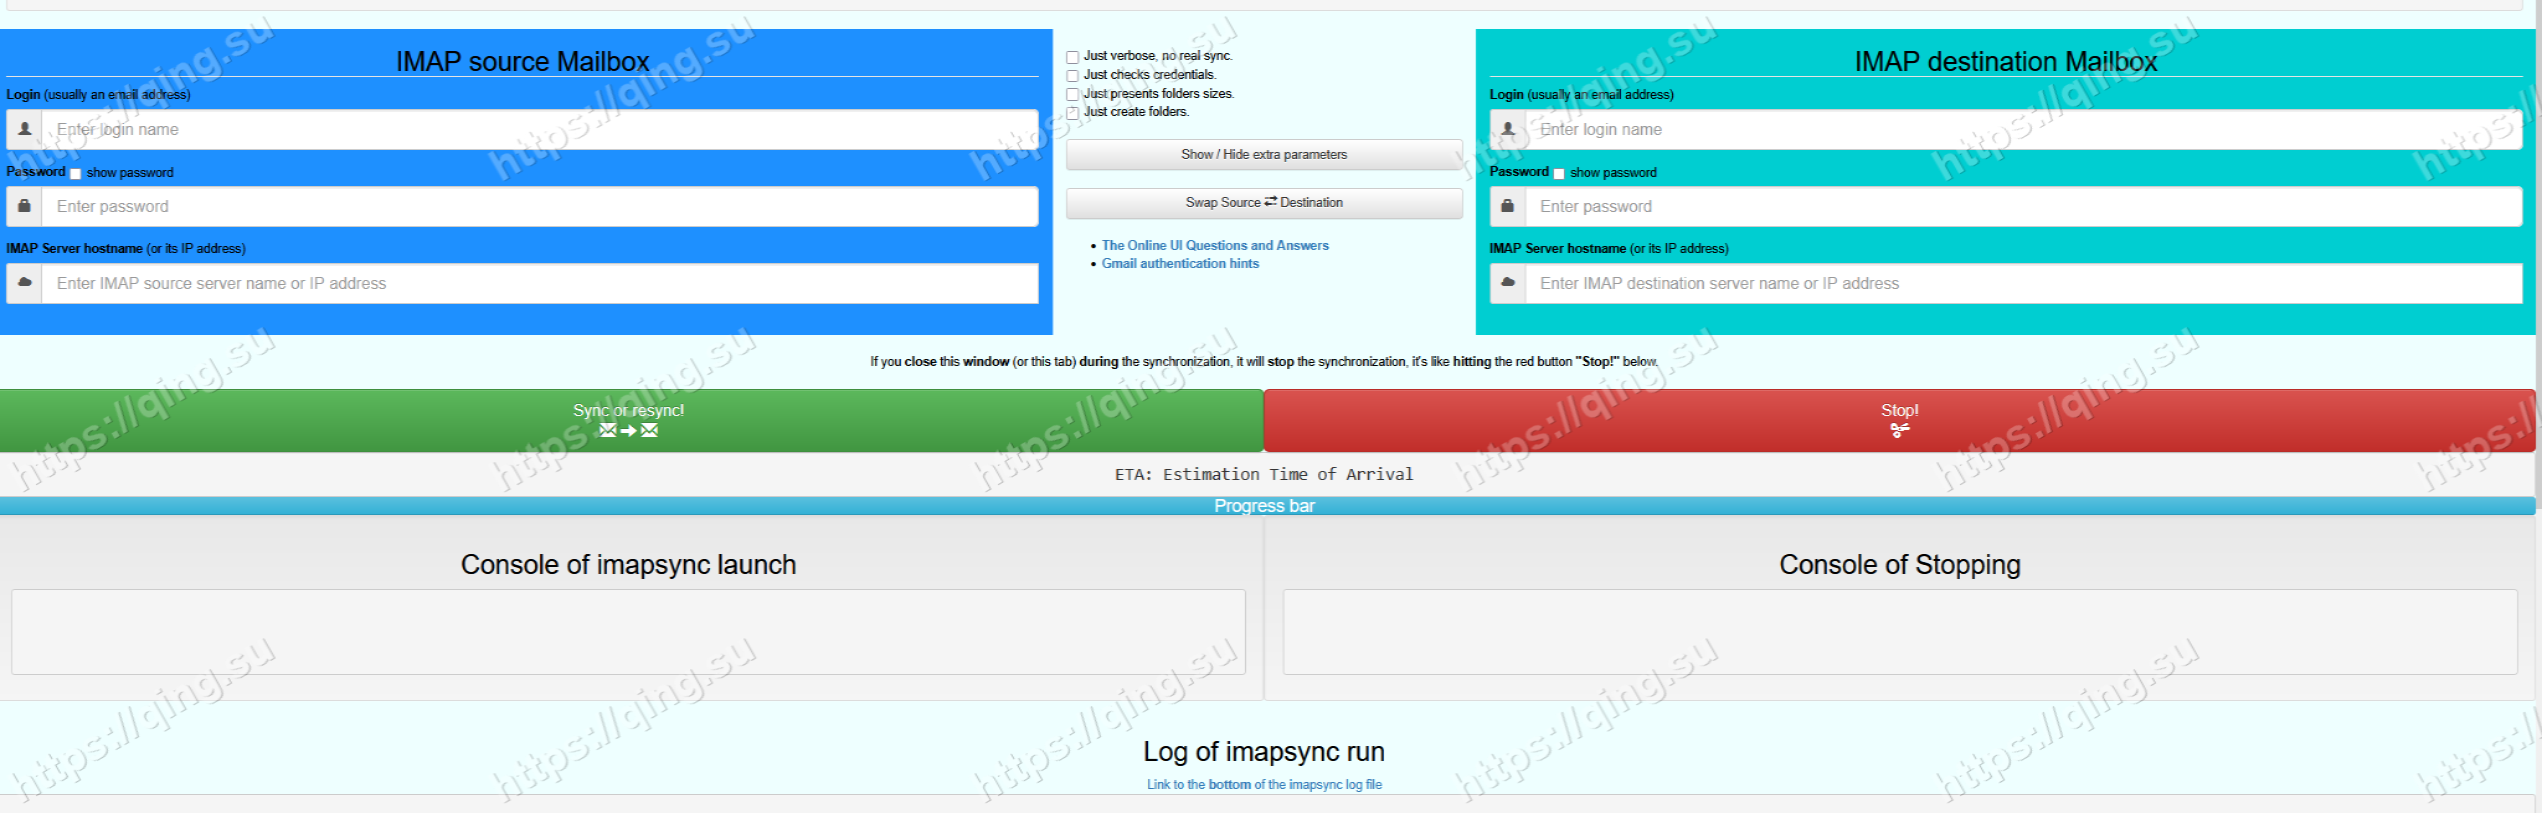Click the blue Progress bar
The height and width of the screenshot is (813, 2542).
point(1268,506)
